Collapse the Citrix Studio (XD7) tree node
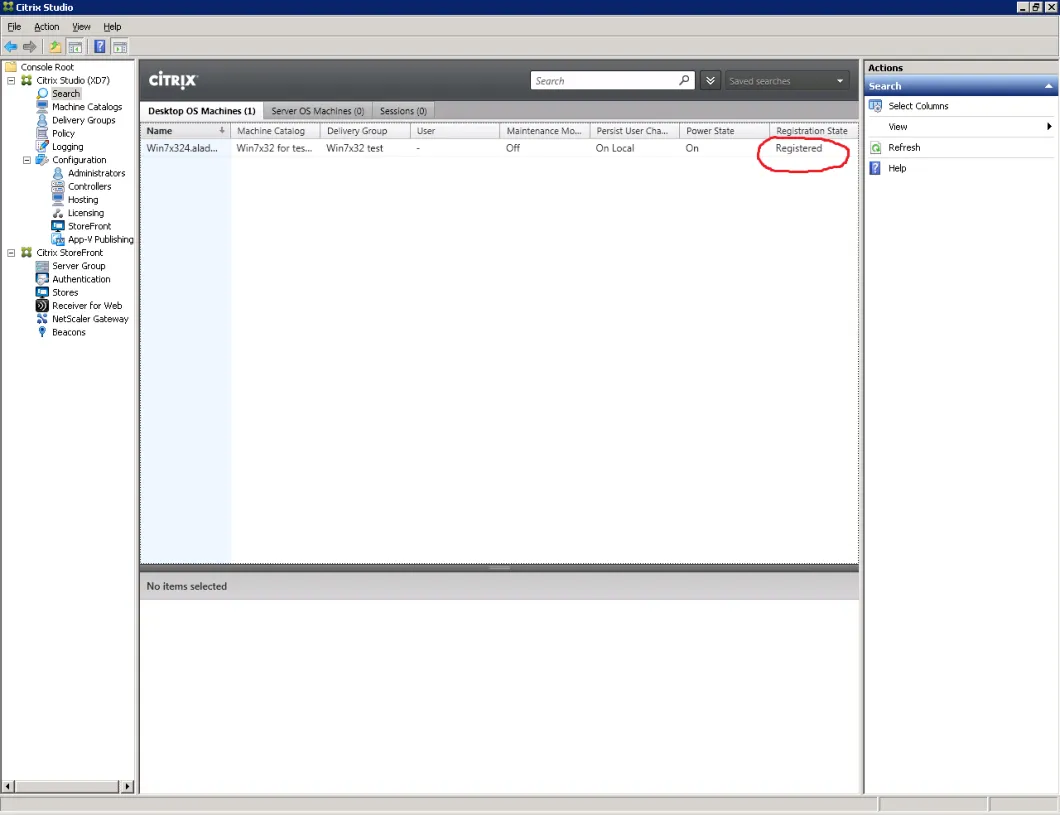Screen dimensions: 1060x815 click(x=11, y=80)
